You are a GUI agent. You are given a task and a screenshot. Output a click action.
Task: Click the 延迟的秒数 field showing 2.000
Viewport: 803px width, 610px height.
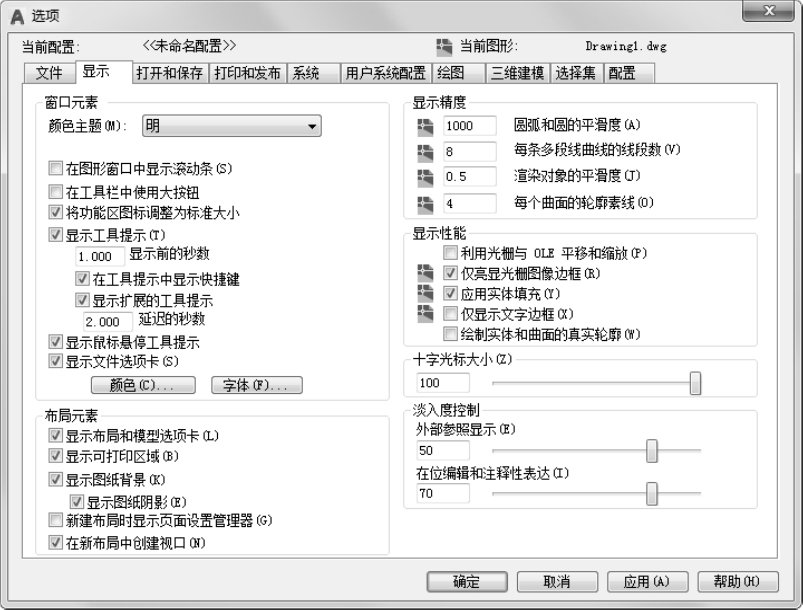point(108,322)
